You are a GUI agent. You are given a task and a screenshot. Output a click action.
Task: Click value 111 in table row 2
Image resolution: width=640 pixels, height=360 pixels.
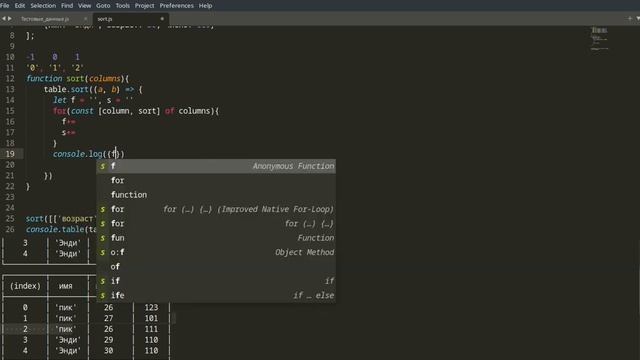151,329
